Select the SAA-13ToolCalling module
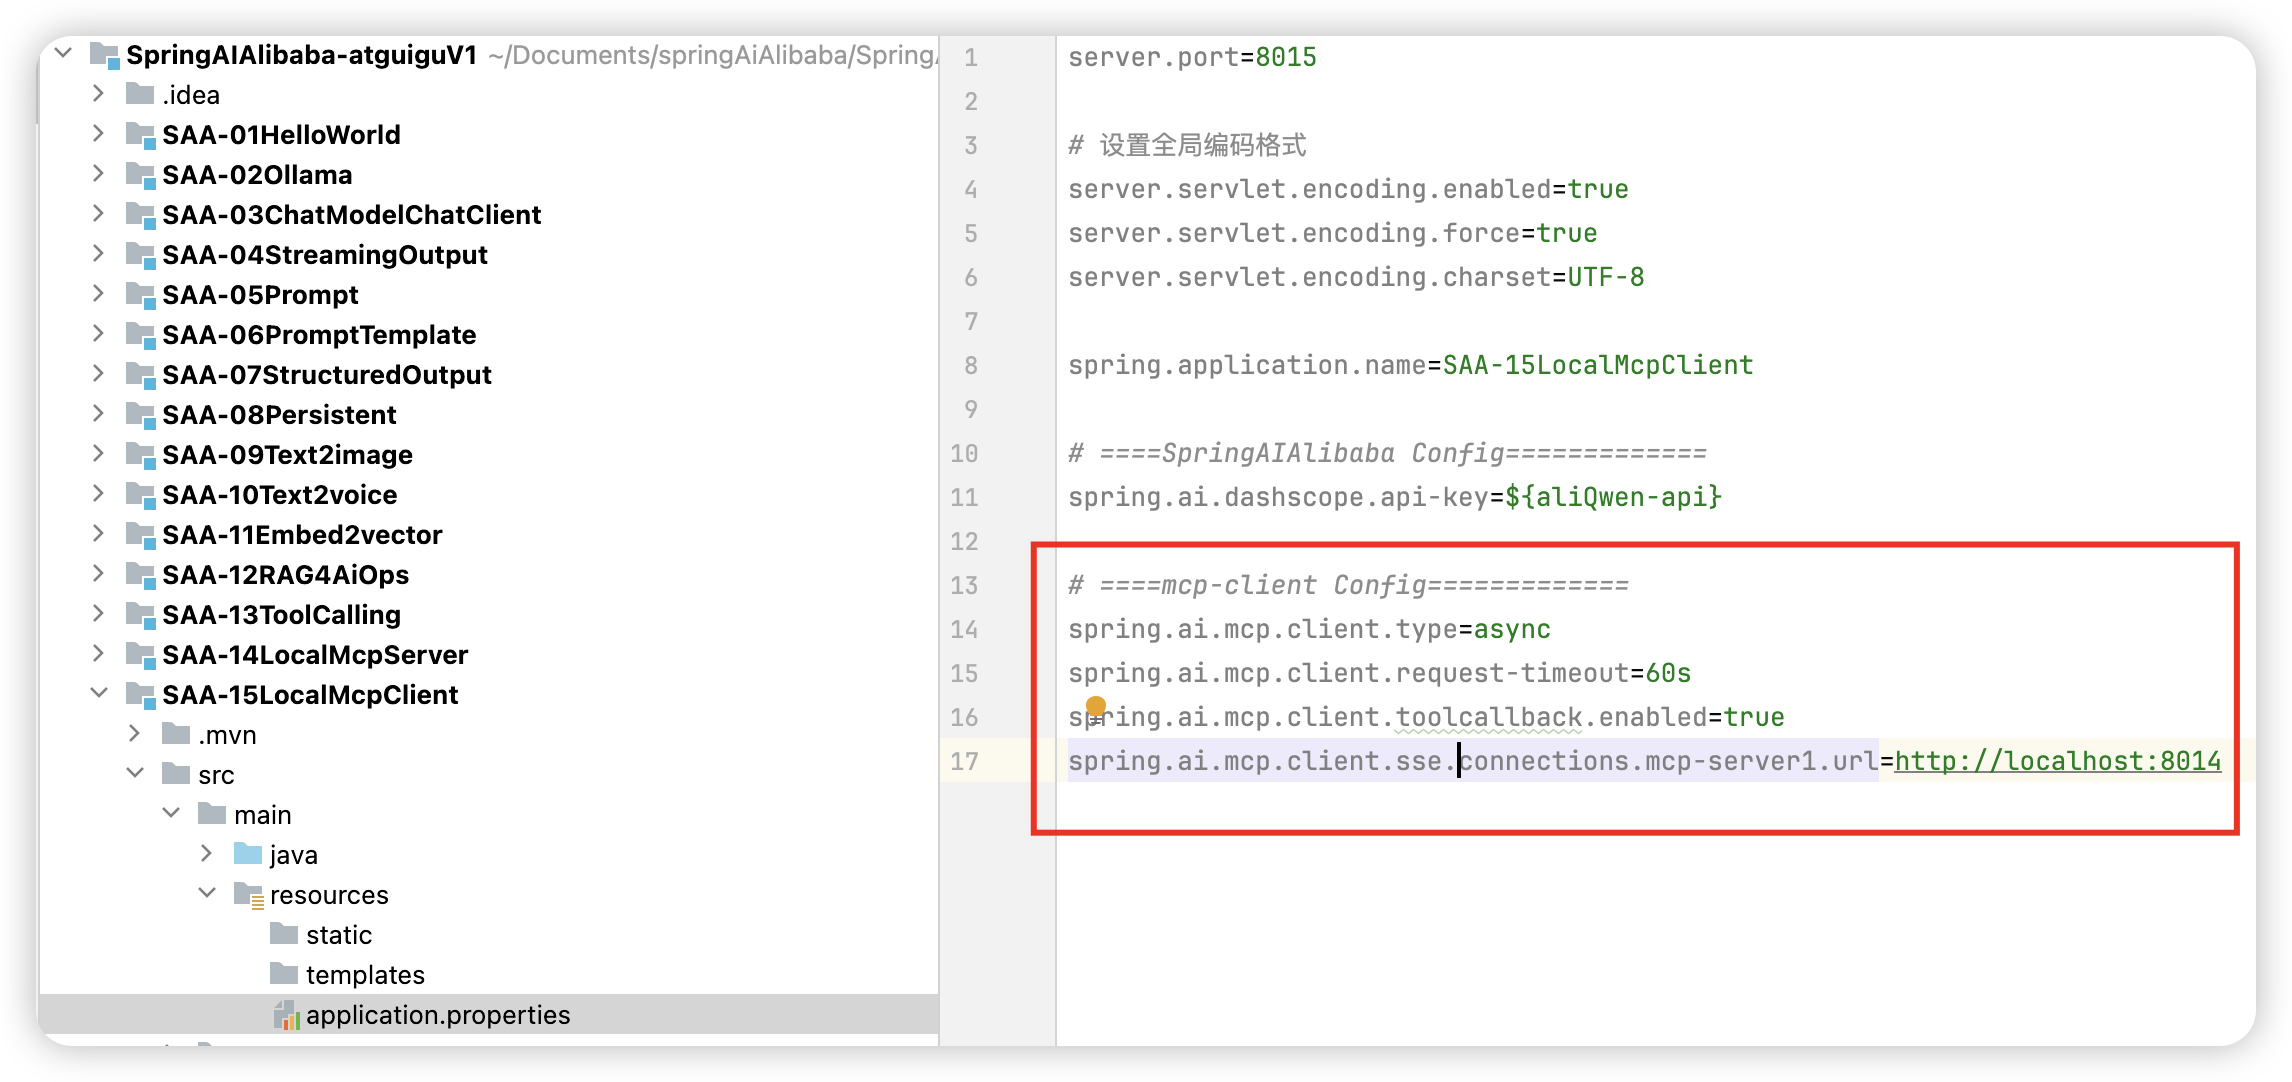Screen dimensions: 2292x1082 click(281, 615)
